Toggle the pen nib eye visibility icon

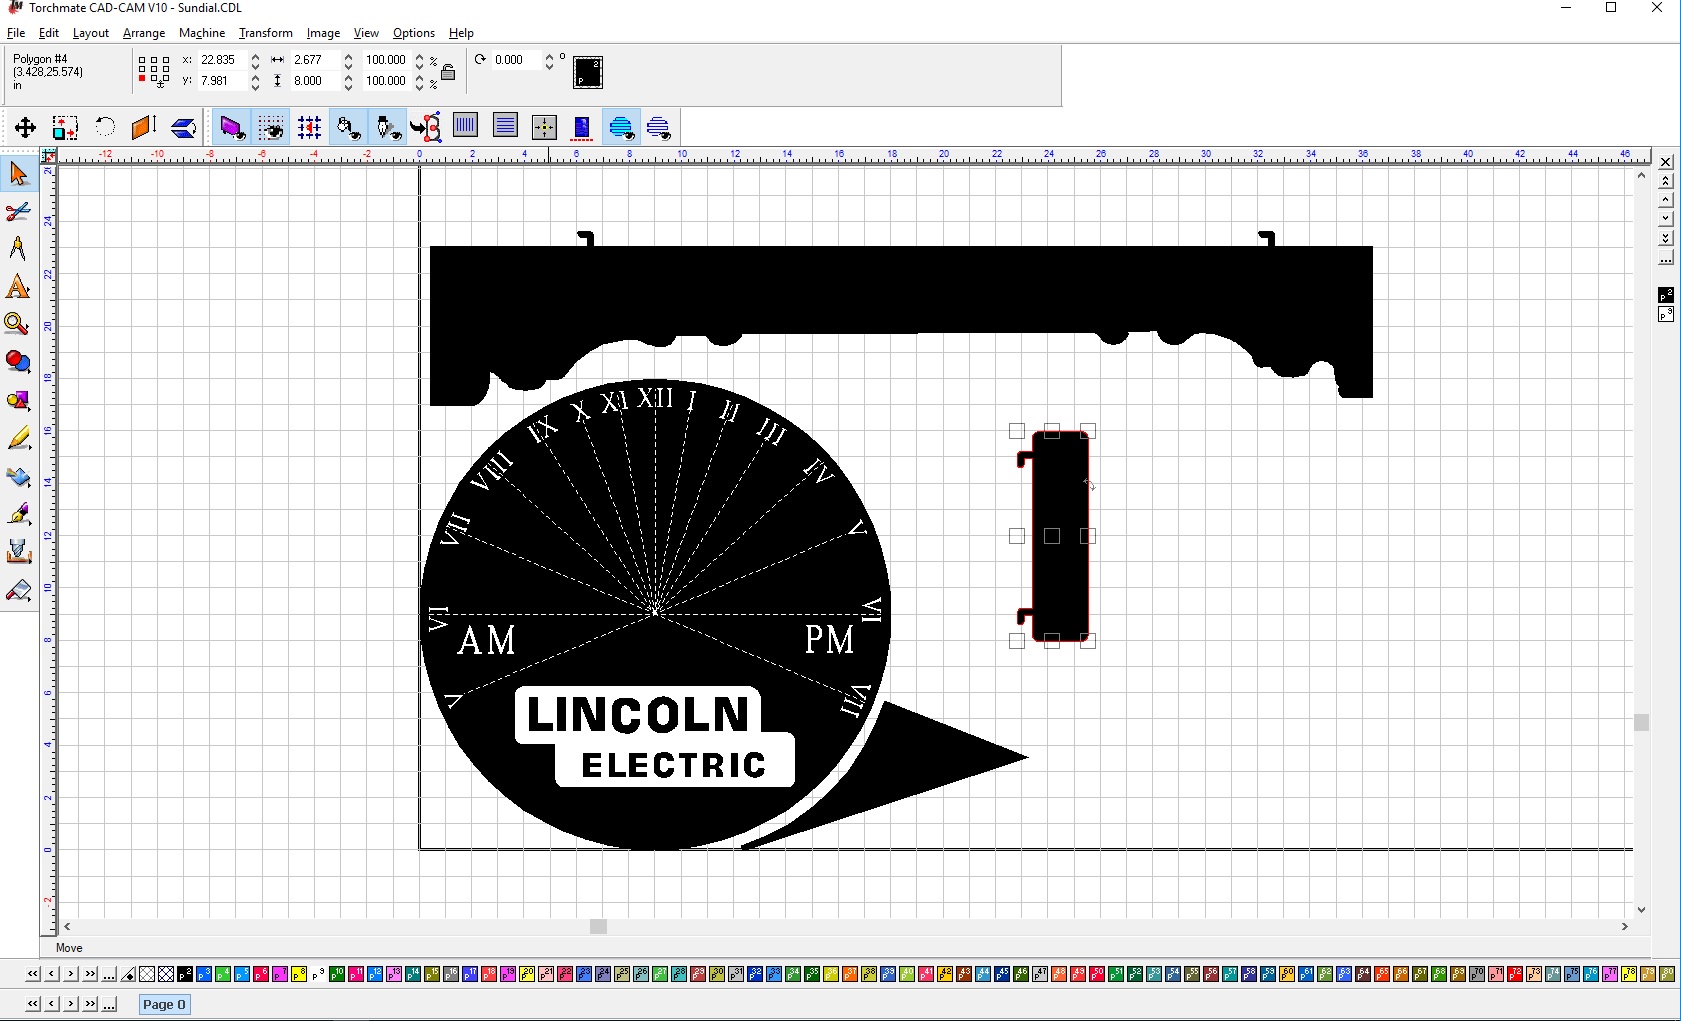(x=388, y=127)
